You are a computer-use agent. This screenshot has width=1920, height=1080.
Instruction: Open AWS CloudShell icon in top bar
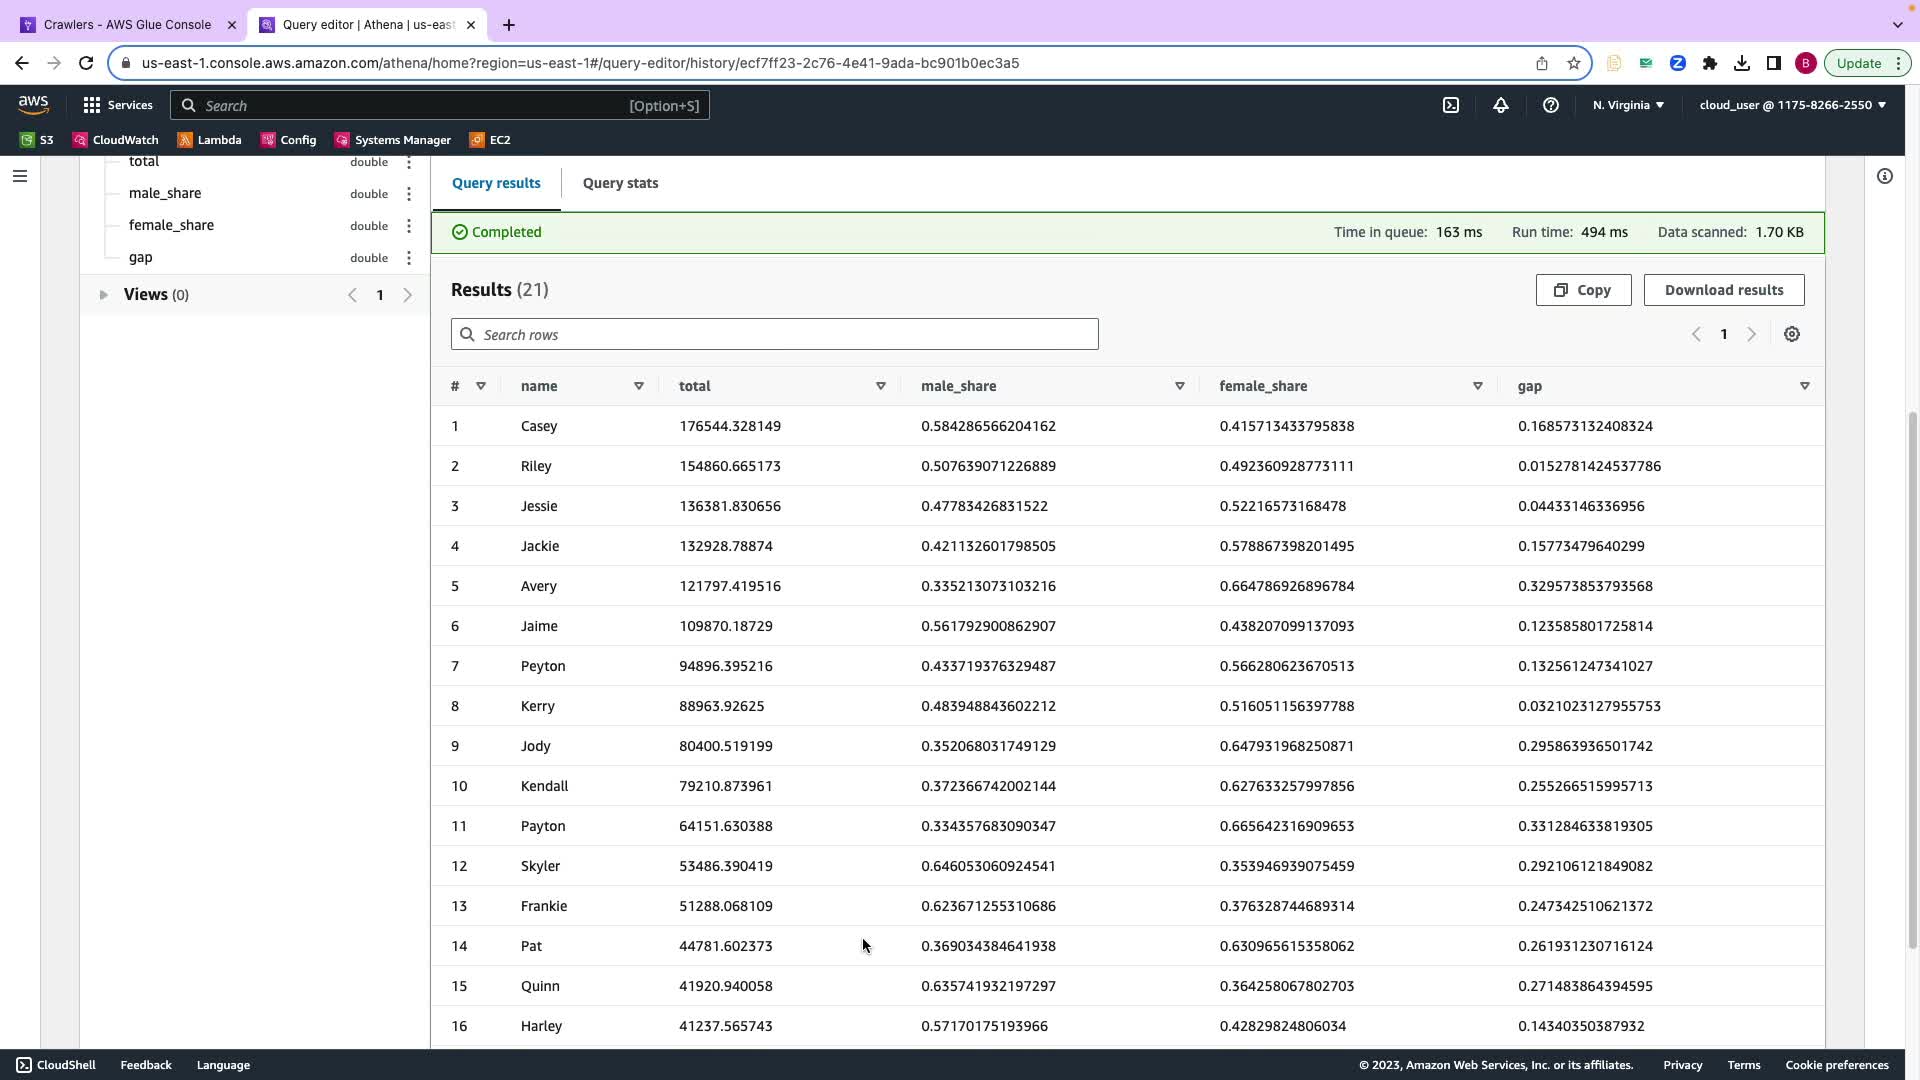pos(1451,105)
